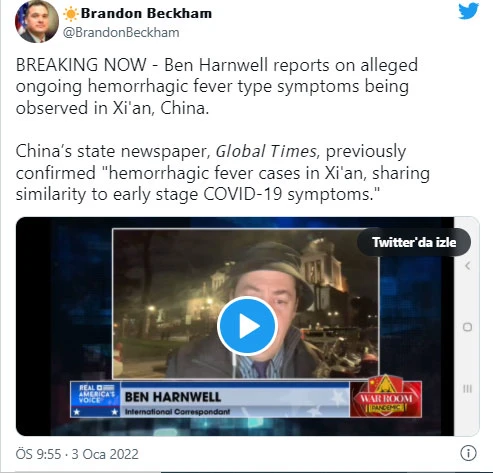Play the embedded Ben Harnwell video
Image resolution: width=493 pixels, height=473 pixels.
(247, 326)
